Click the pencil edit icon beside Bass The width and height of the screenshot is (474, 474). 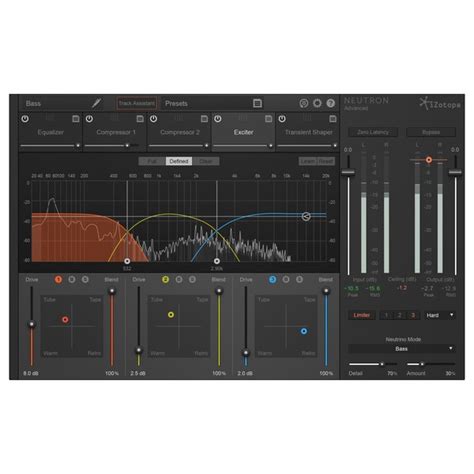[x=97, y=103]
